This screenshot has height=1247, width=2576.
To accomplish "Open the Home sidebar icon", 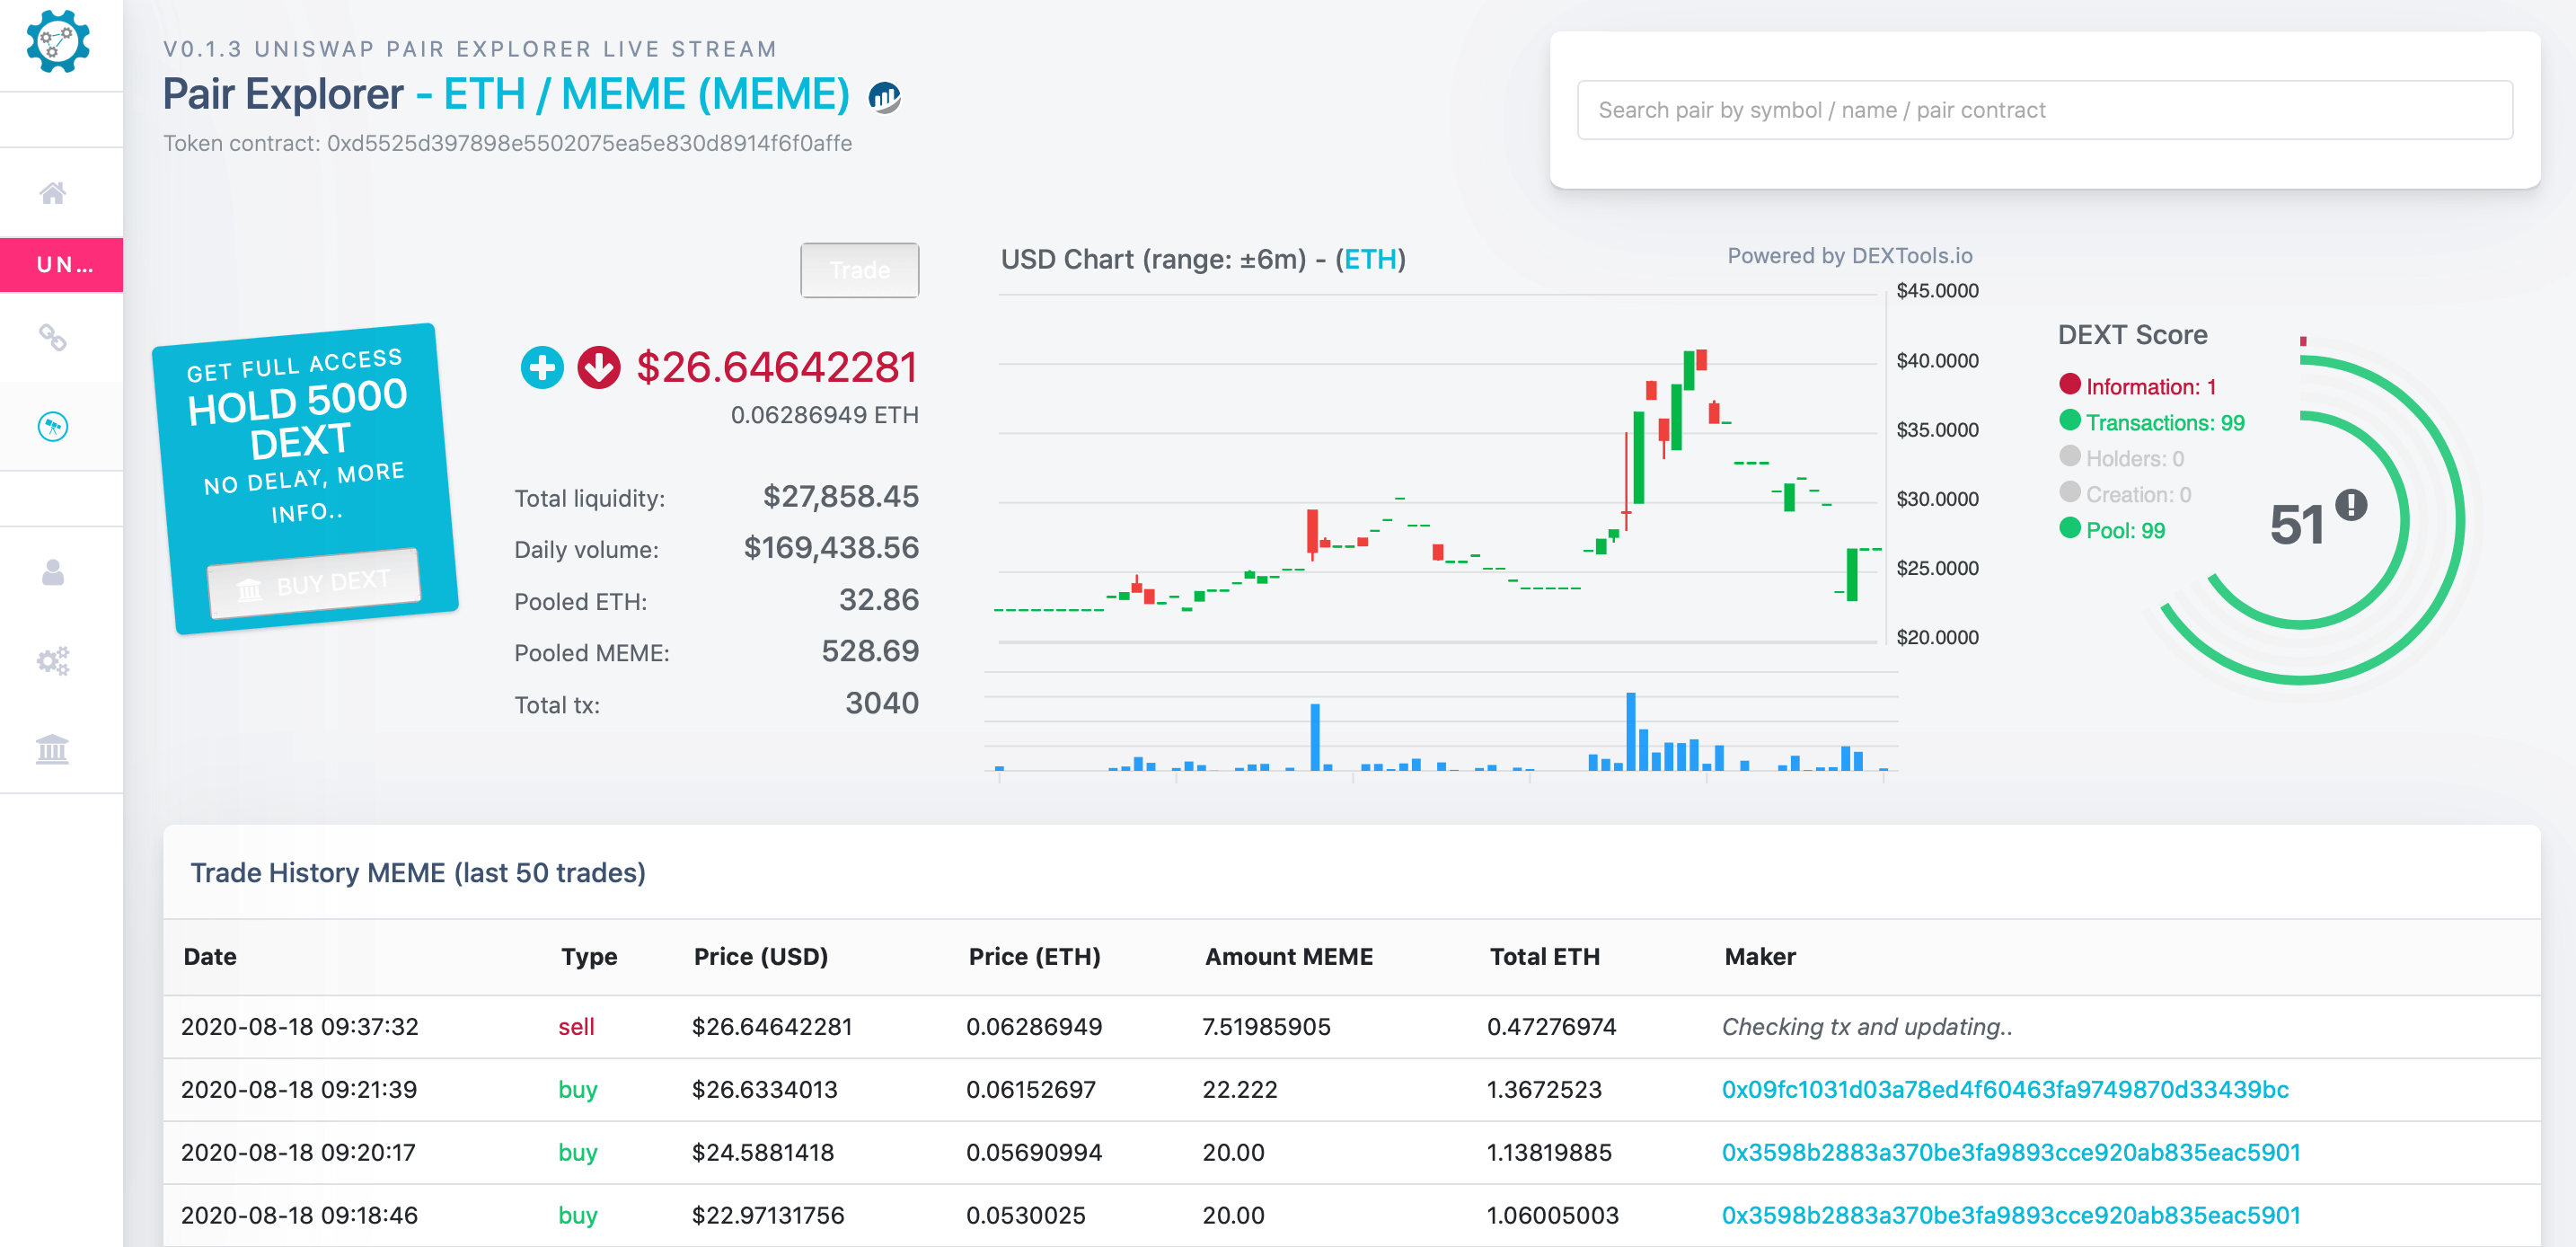I will tap(53, 192).
